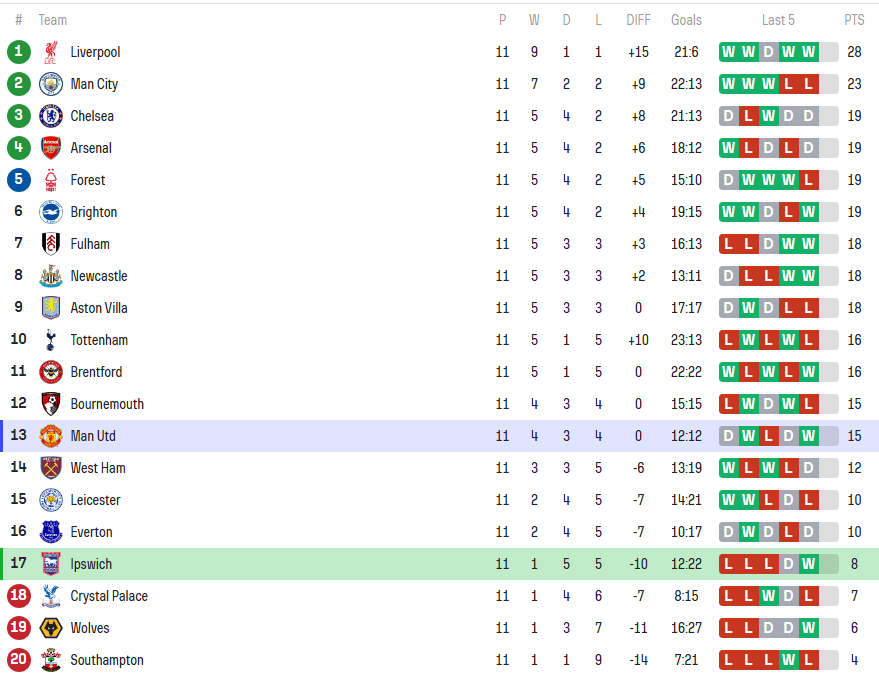Click the Goals column header

pos(686,20)
